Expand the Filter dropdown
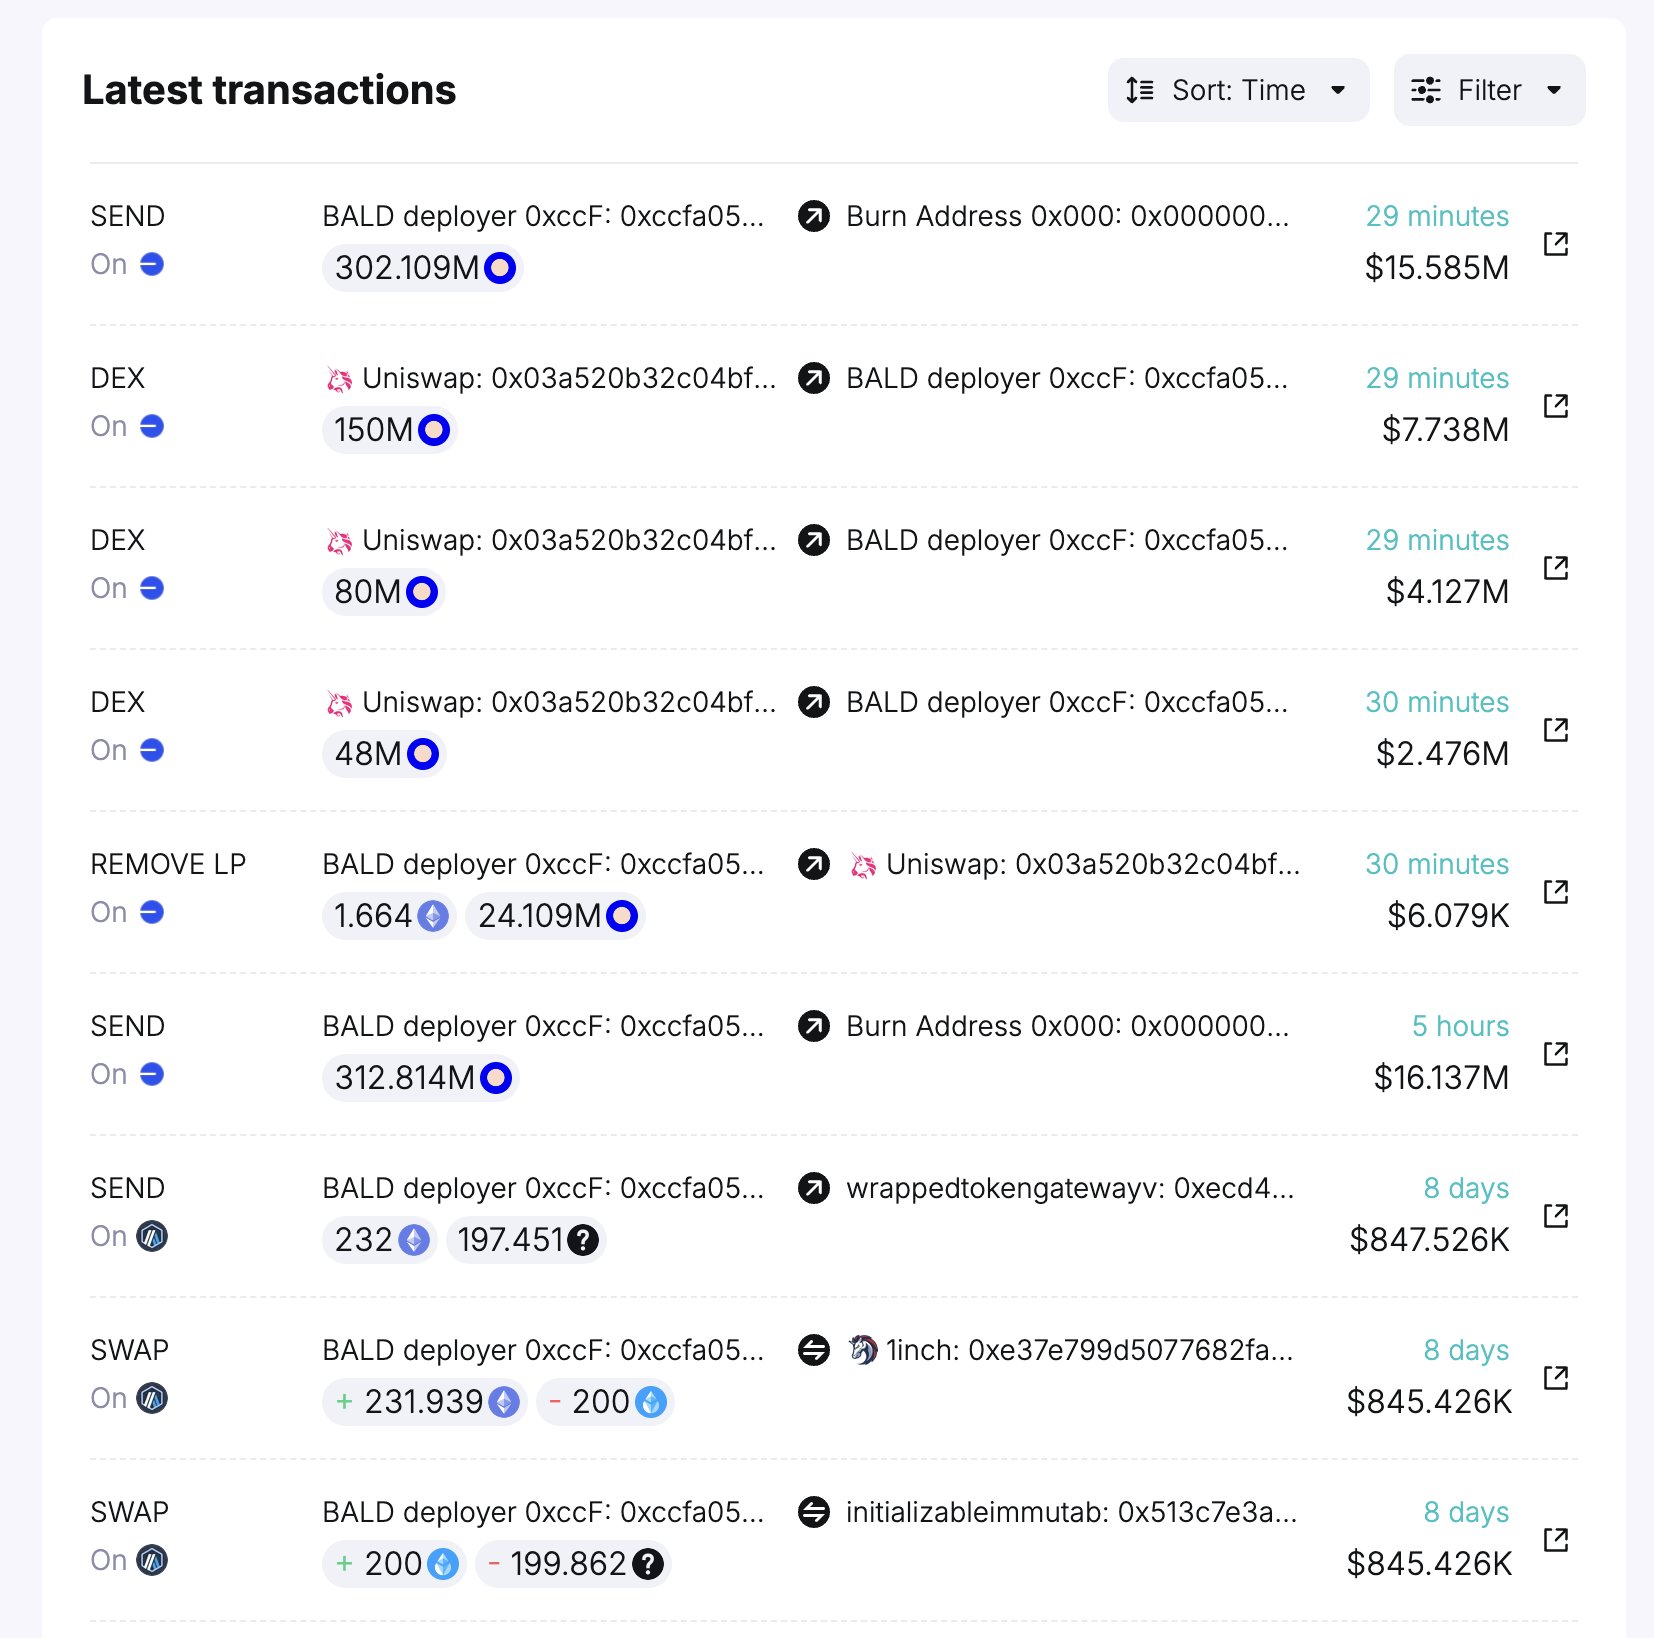 pos(1488,90)
